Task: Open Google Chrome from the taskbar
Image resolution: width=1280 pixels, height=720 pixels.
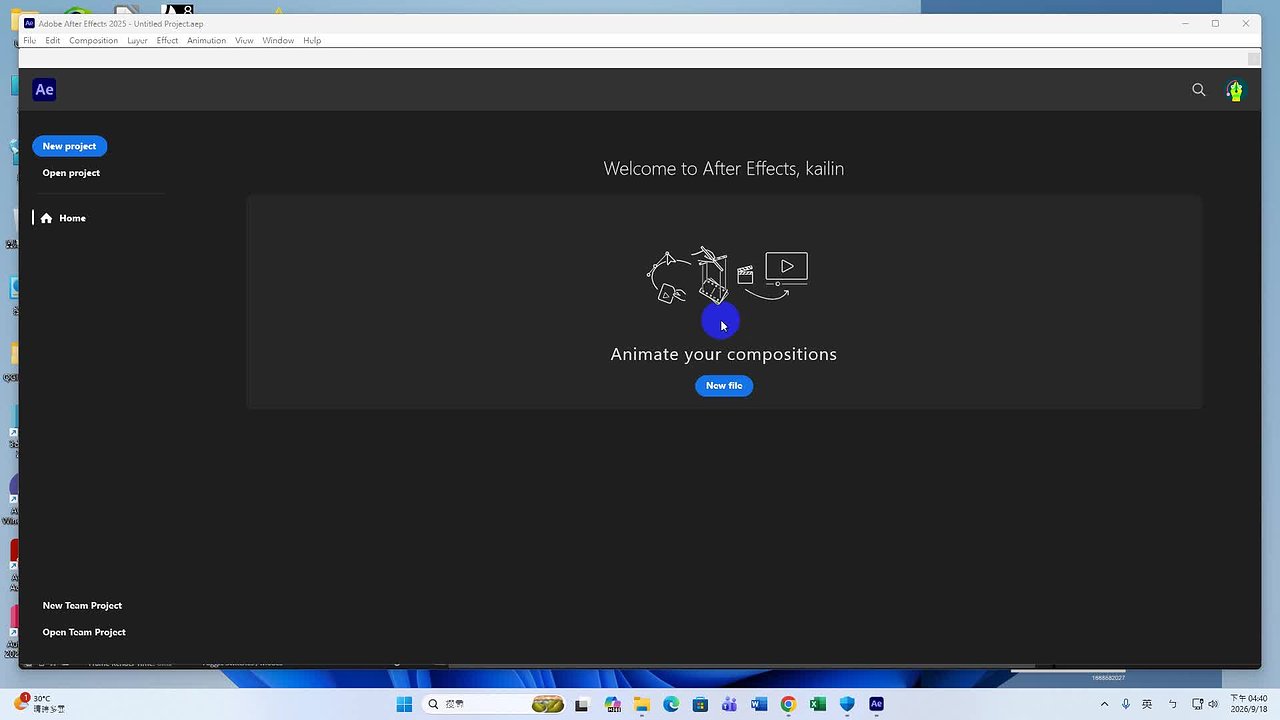Action: (788, 704)
